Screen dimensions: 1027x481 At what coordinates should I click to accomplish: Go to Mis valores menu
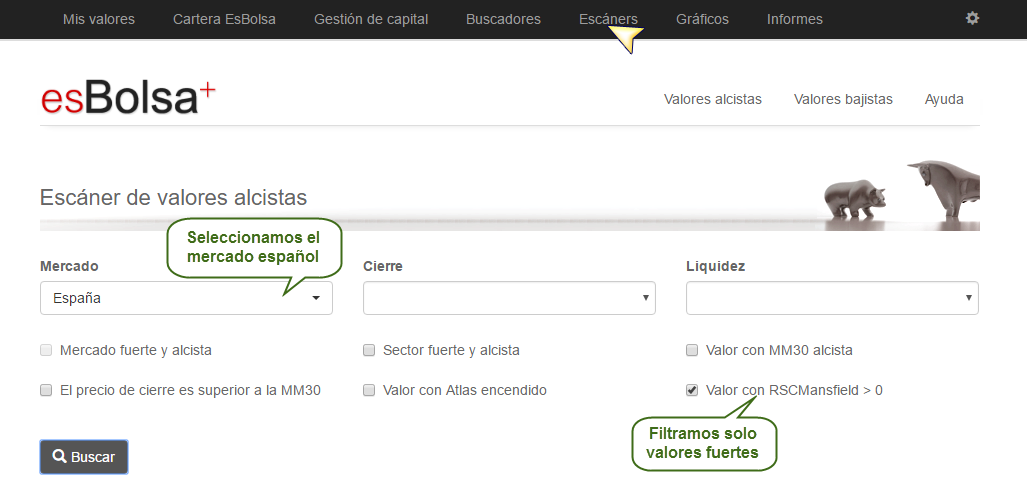tap(98, 19)
